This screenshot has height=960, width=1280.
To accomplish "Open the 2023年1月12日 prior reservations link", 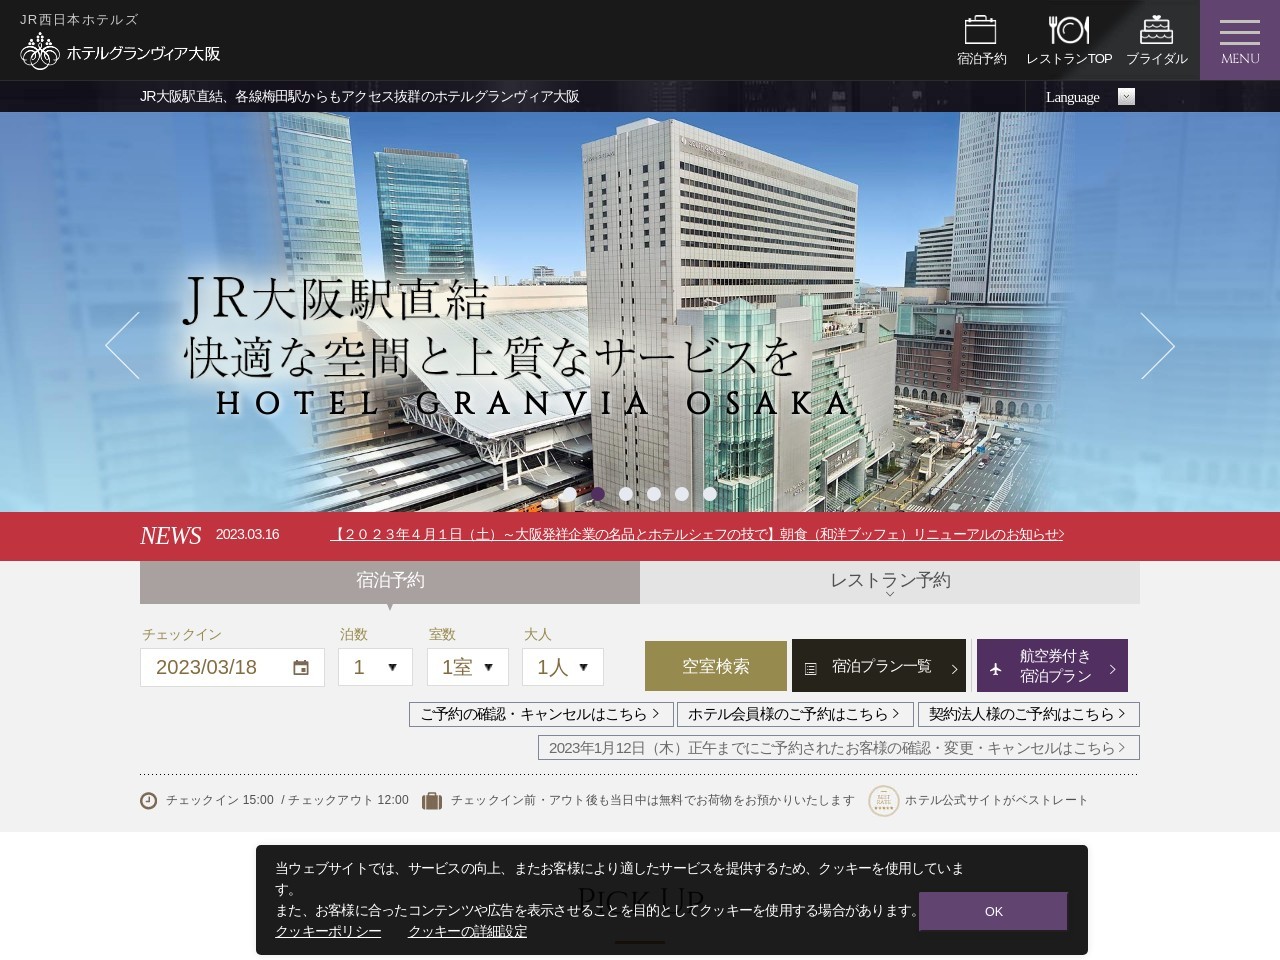I will (838, 747).
